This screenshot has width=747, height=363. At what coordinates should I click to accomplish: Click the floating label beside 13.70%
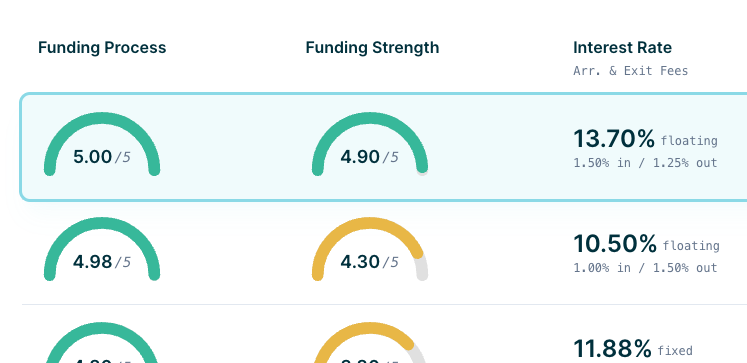[x=689, y=141]
